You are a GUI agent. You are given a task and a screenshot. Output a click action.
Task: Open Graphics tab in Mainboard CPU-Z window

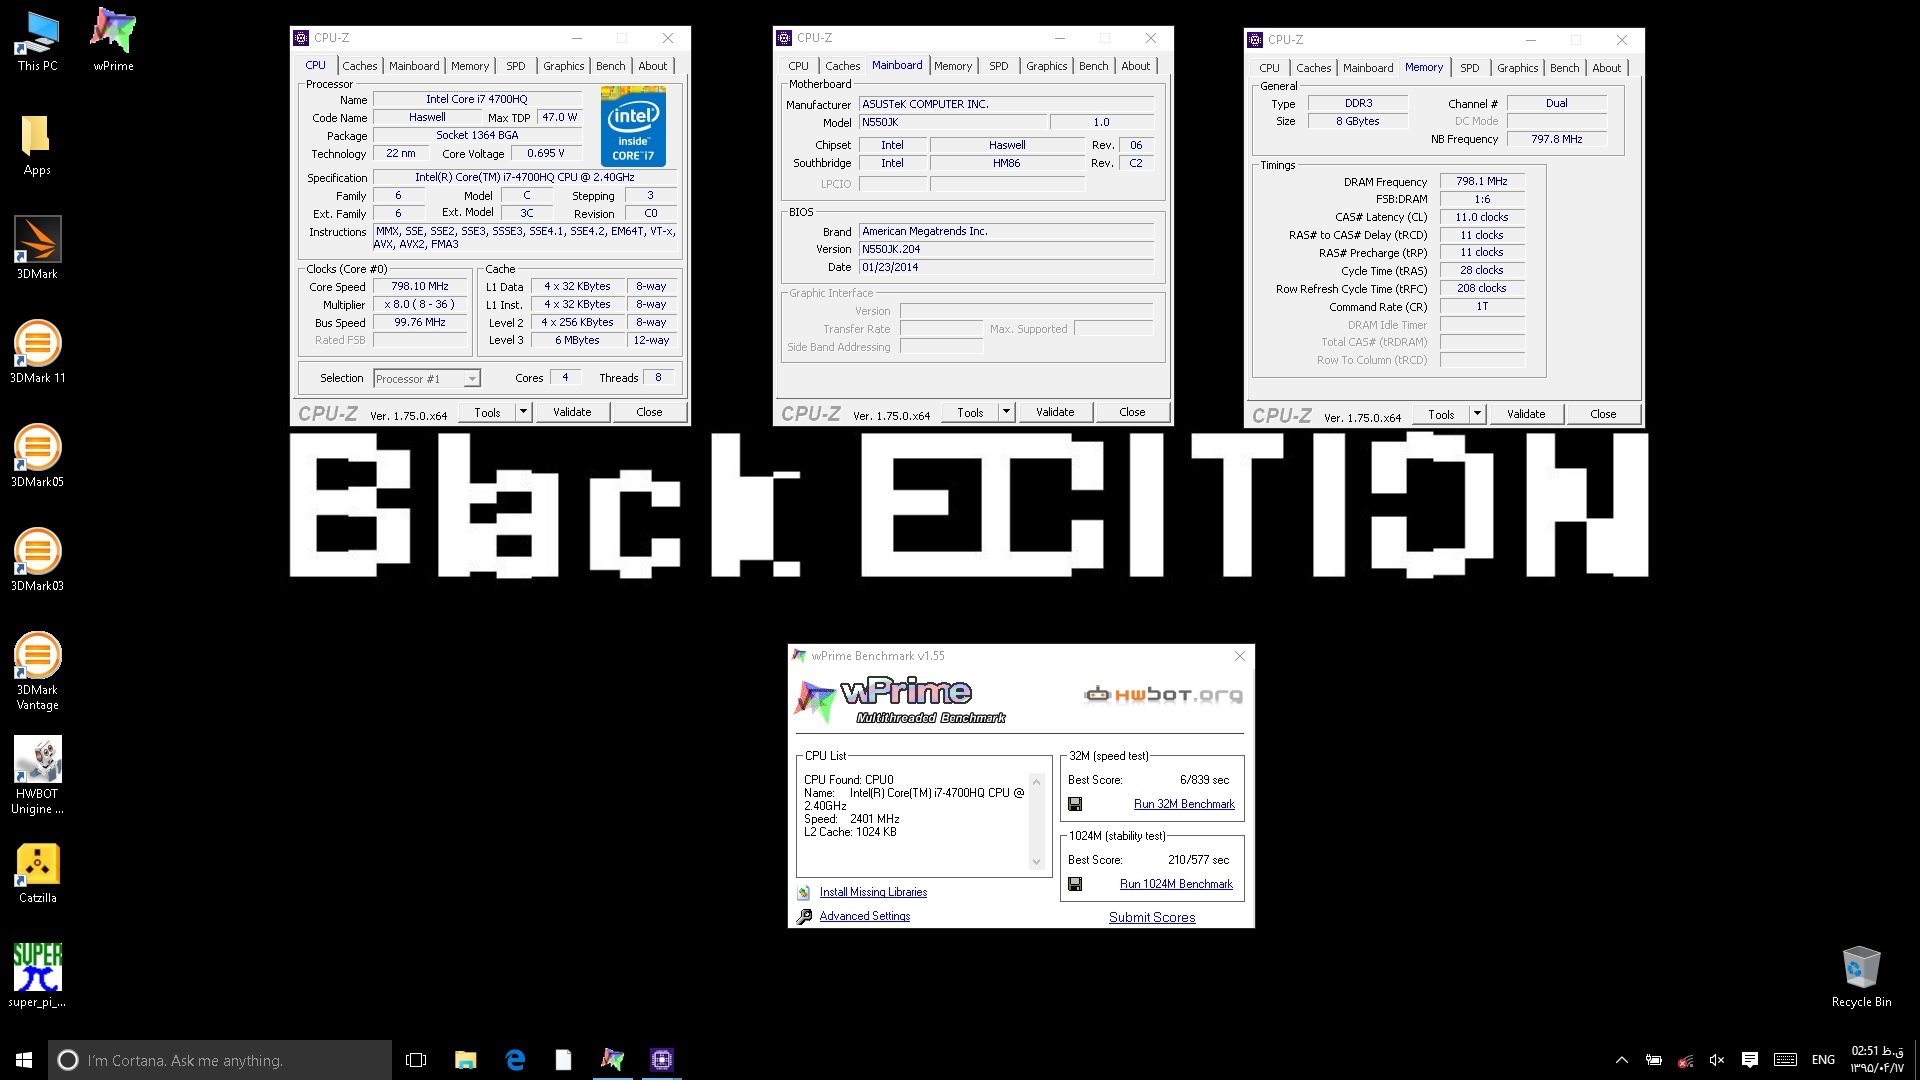1046,66
